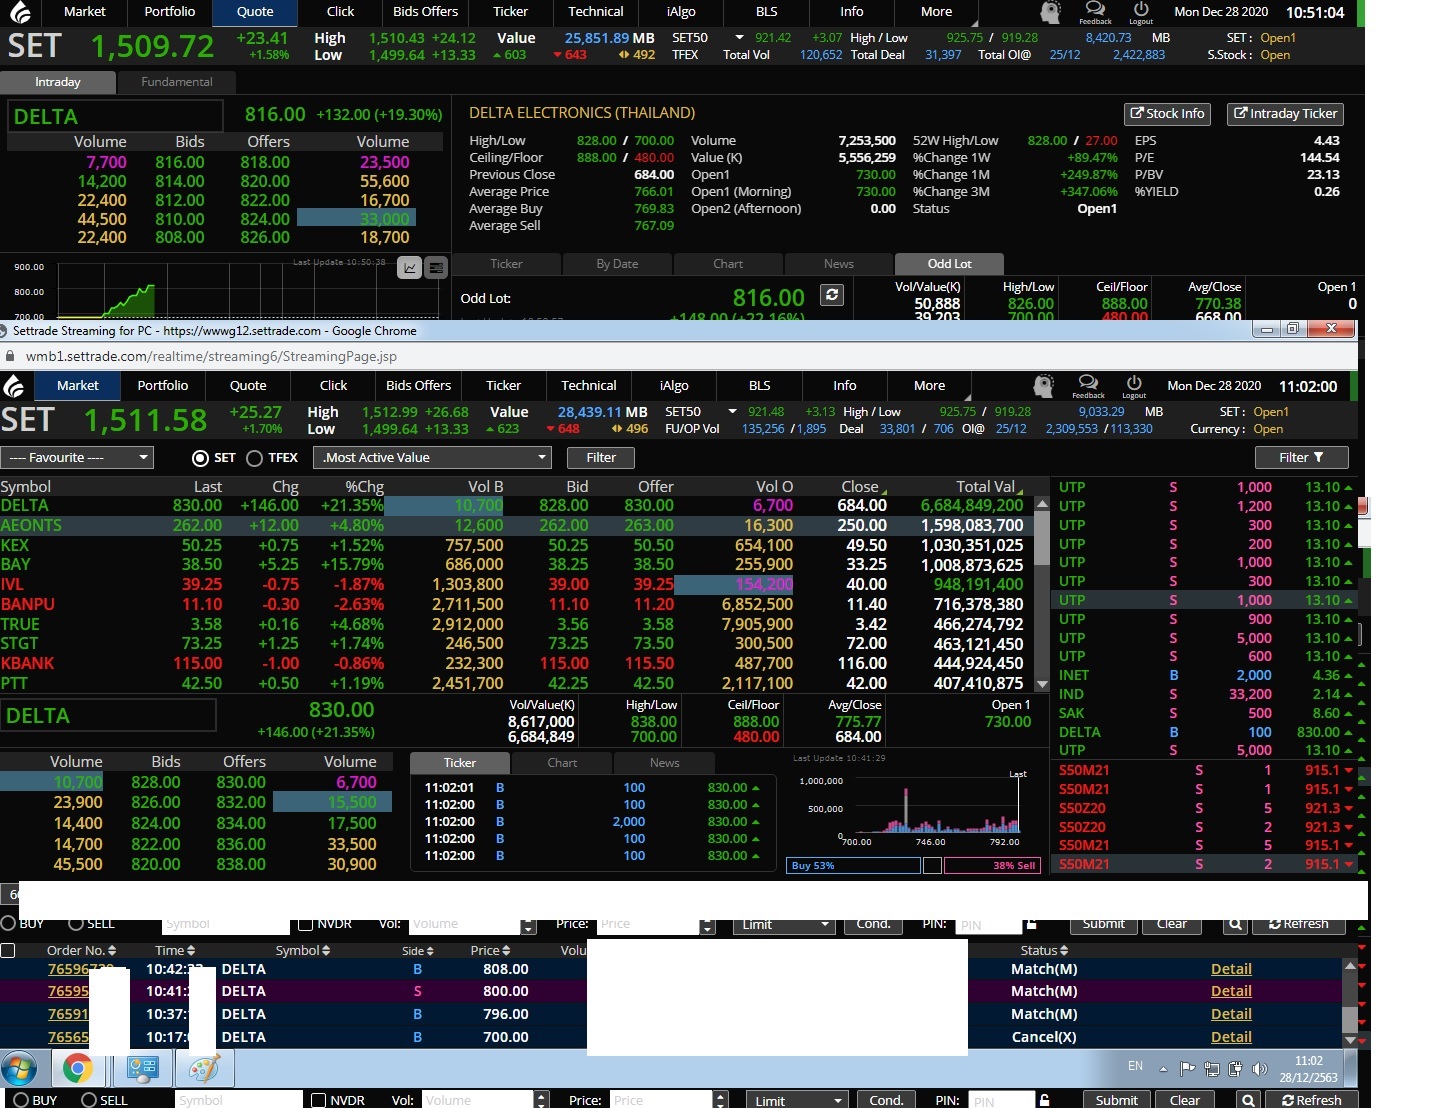Open the Detail link for the 808.00 DELTA order
The width and height of the screenshot is (1442, 1108).
pos(1231,969)
